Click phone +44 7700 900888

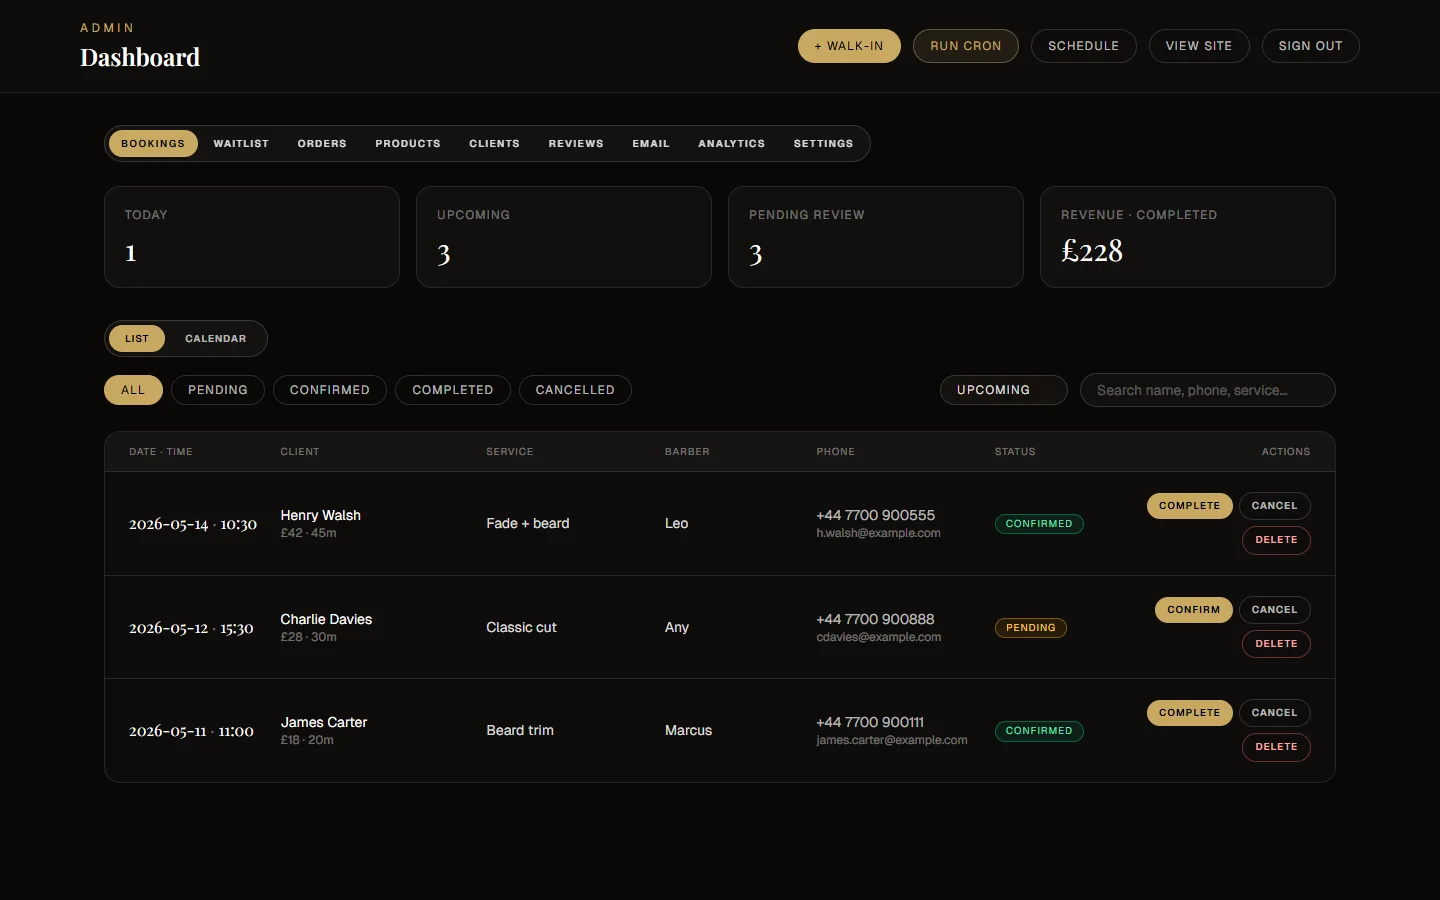click(x=875, y=619)
